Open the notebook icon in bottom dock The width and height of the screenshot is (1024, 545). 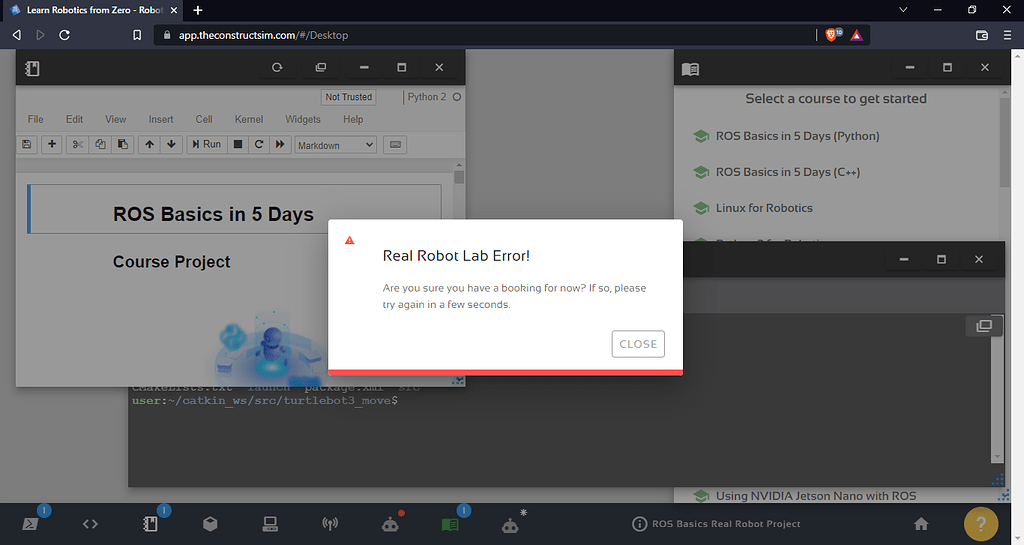(150, 523)
